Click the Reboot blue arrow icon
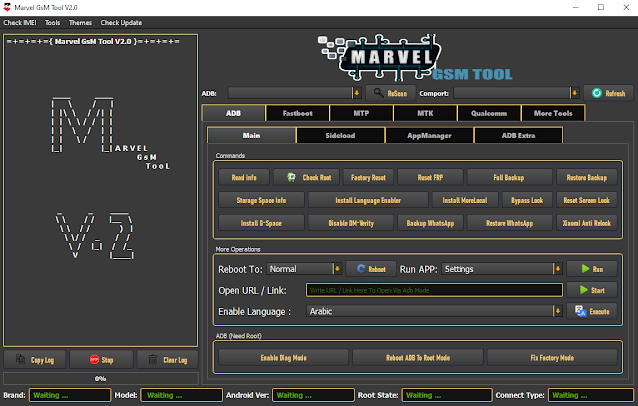This screenshot has width=638, height=406. tap(361, 268)
